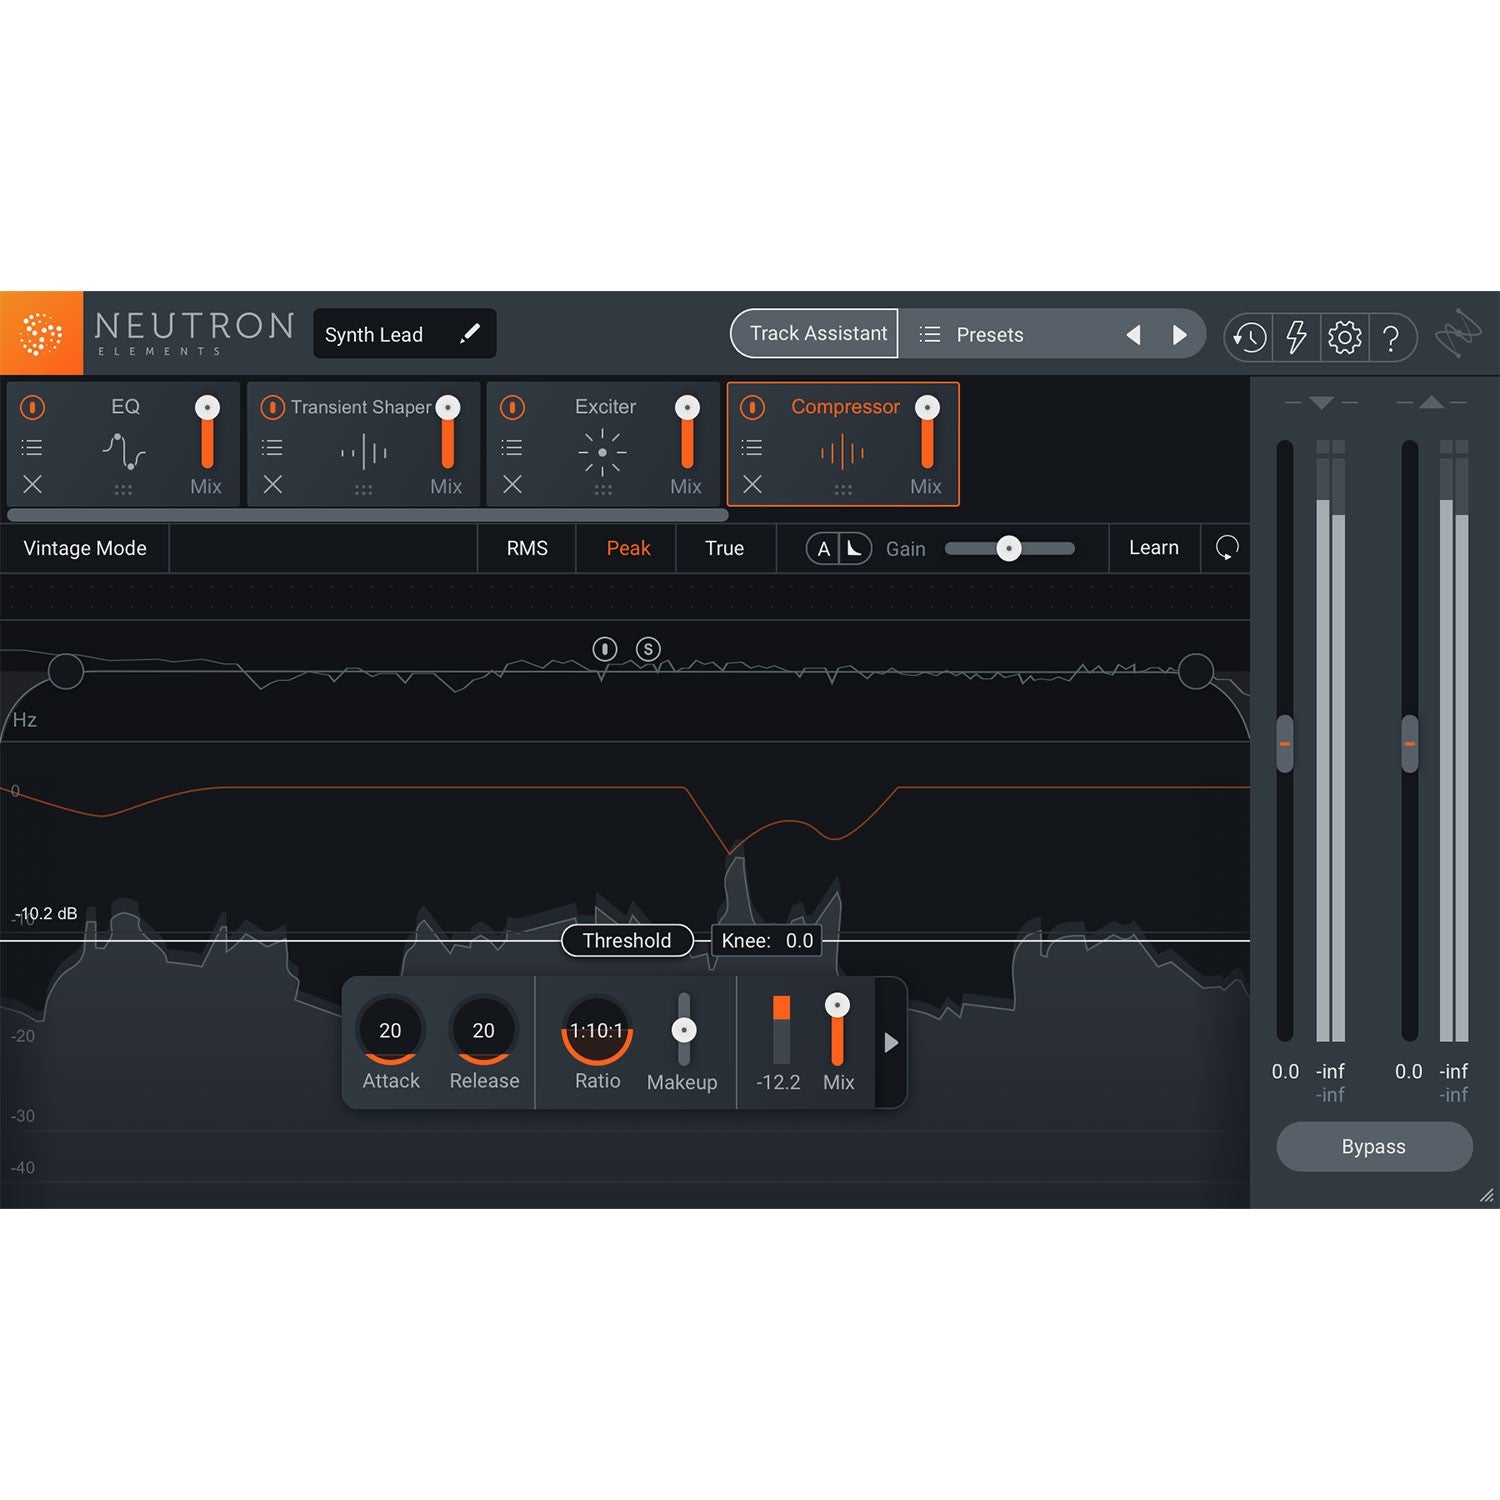Open Transient Shaper module presets list icon
This screenshot has width=1500, height=1500.
click(272, 448)
